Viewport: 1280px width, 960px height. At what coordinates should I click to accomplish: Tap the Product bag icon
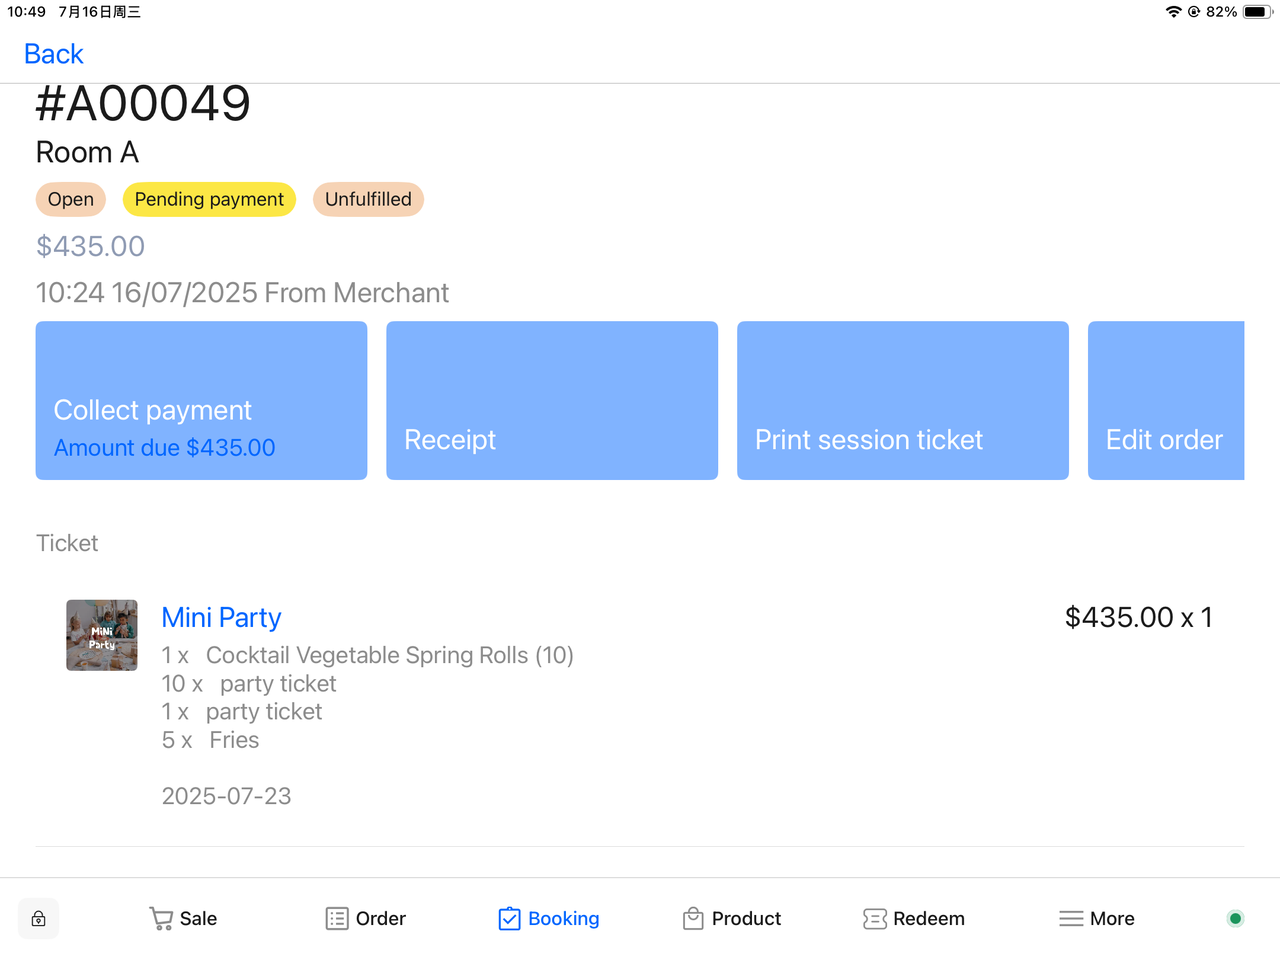click(x=693, y=919)
